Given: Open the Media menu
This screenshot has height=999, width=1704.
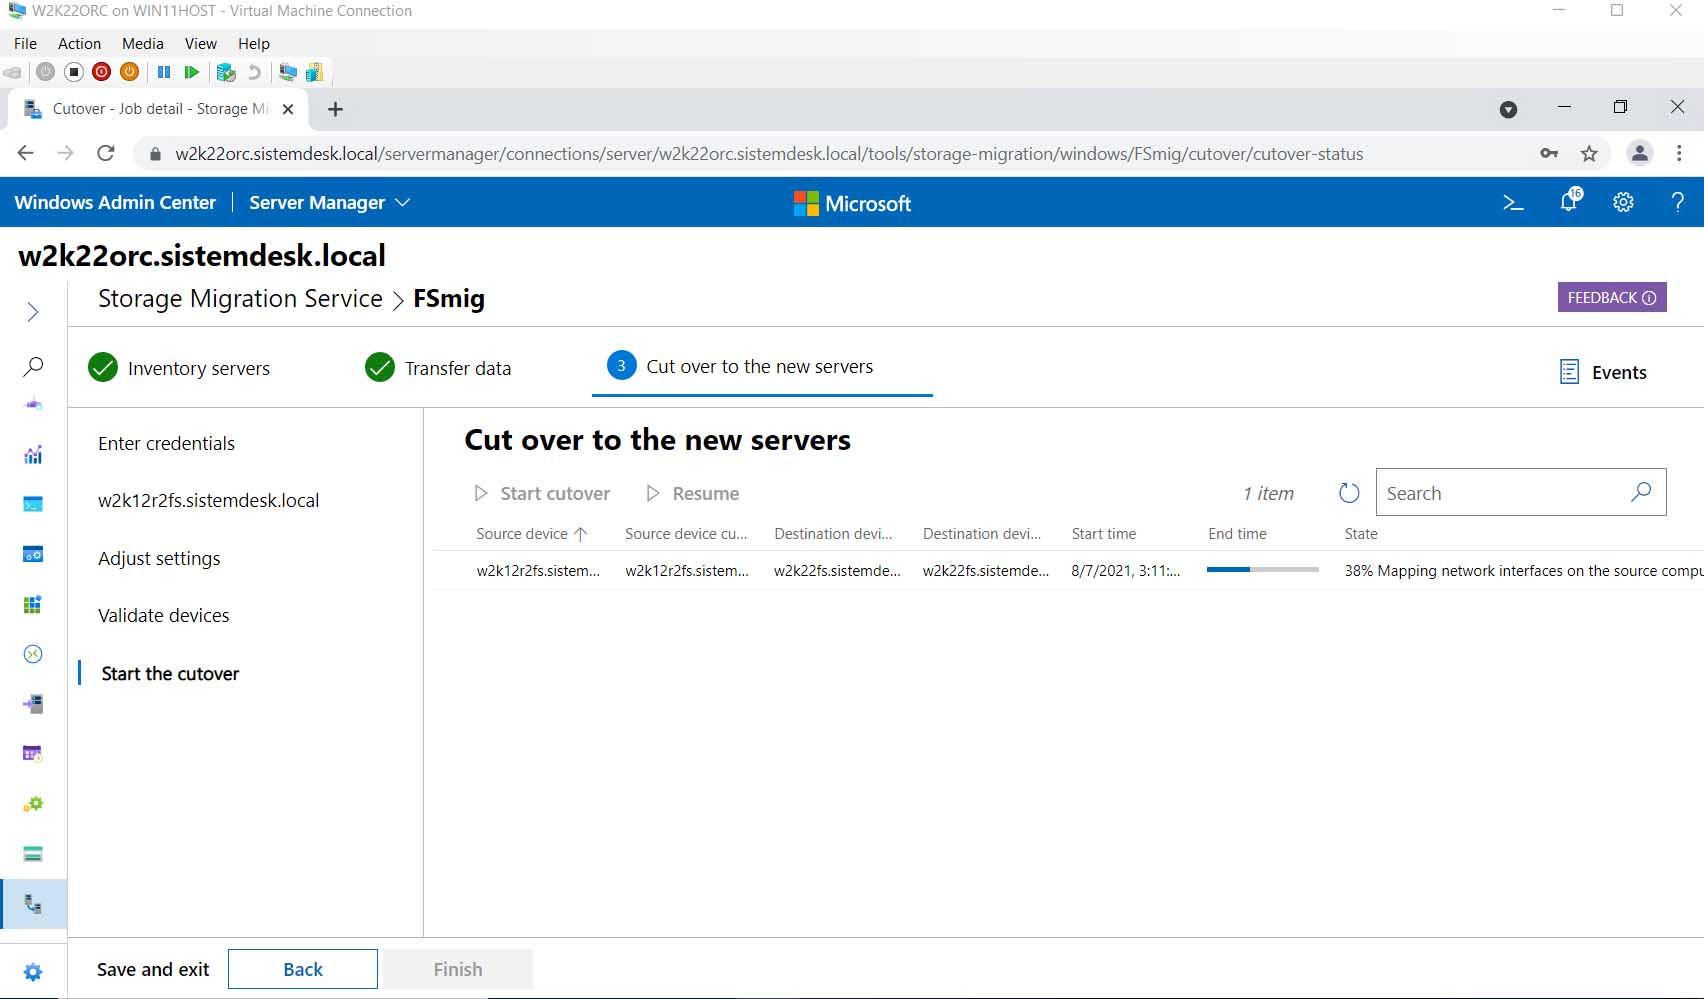Looking at the screenshot, I should tap(143, 44).
